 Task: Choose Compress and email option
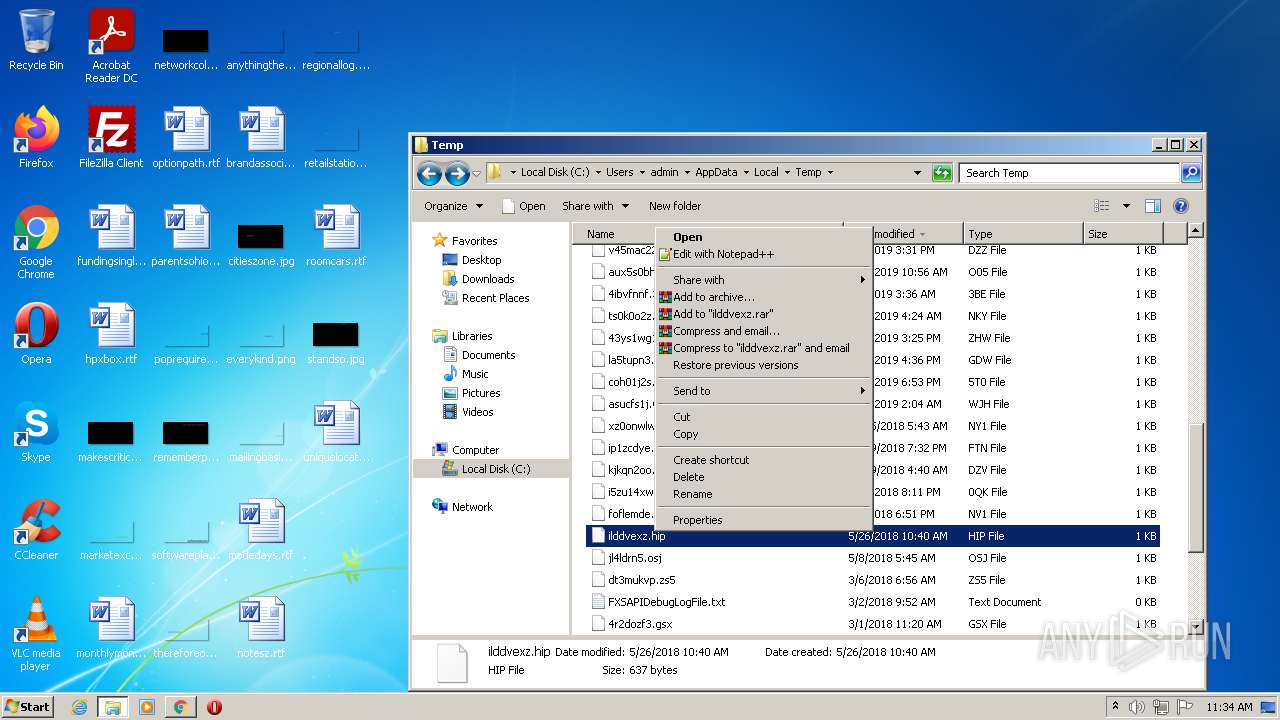(x=763, y=331)
